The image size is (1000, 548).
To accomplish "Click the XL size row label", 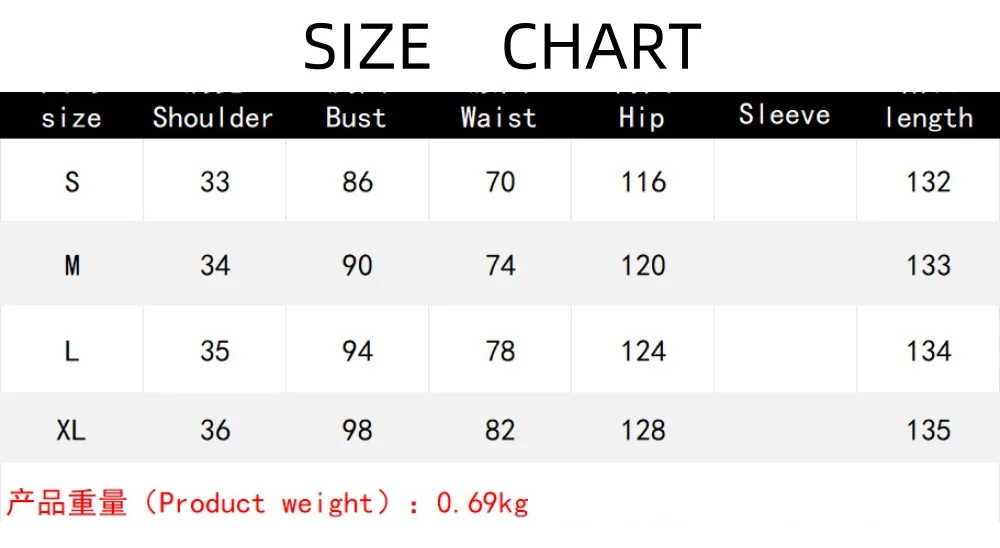I will click(72, 430).
